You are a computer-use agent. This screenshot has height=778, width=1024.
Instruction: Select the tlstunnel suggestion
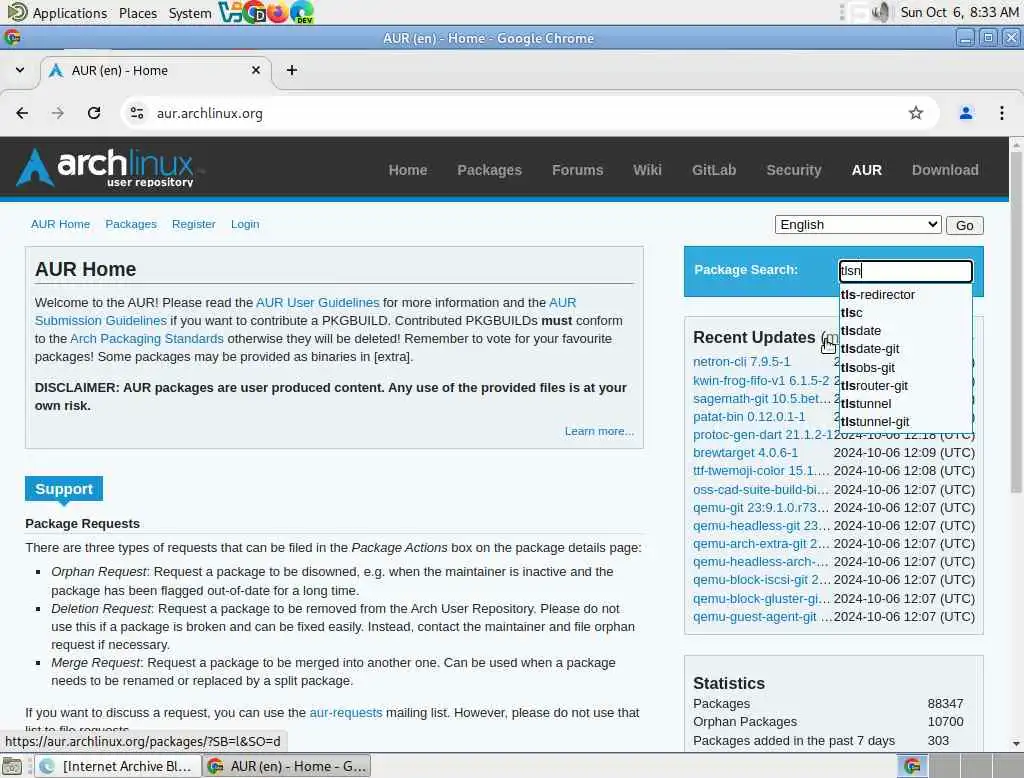(x=905, y=404)
